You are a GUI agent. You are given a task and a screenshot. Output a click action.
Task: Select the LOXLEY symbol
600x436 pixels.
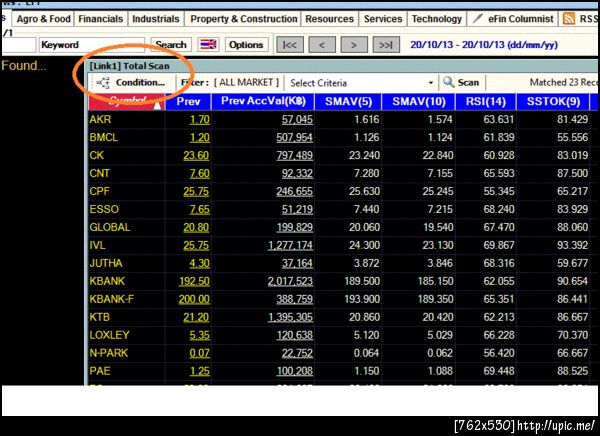click(109, 335)
